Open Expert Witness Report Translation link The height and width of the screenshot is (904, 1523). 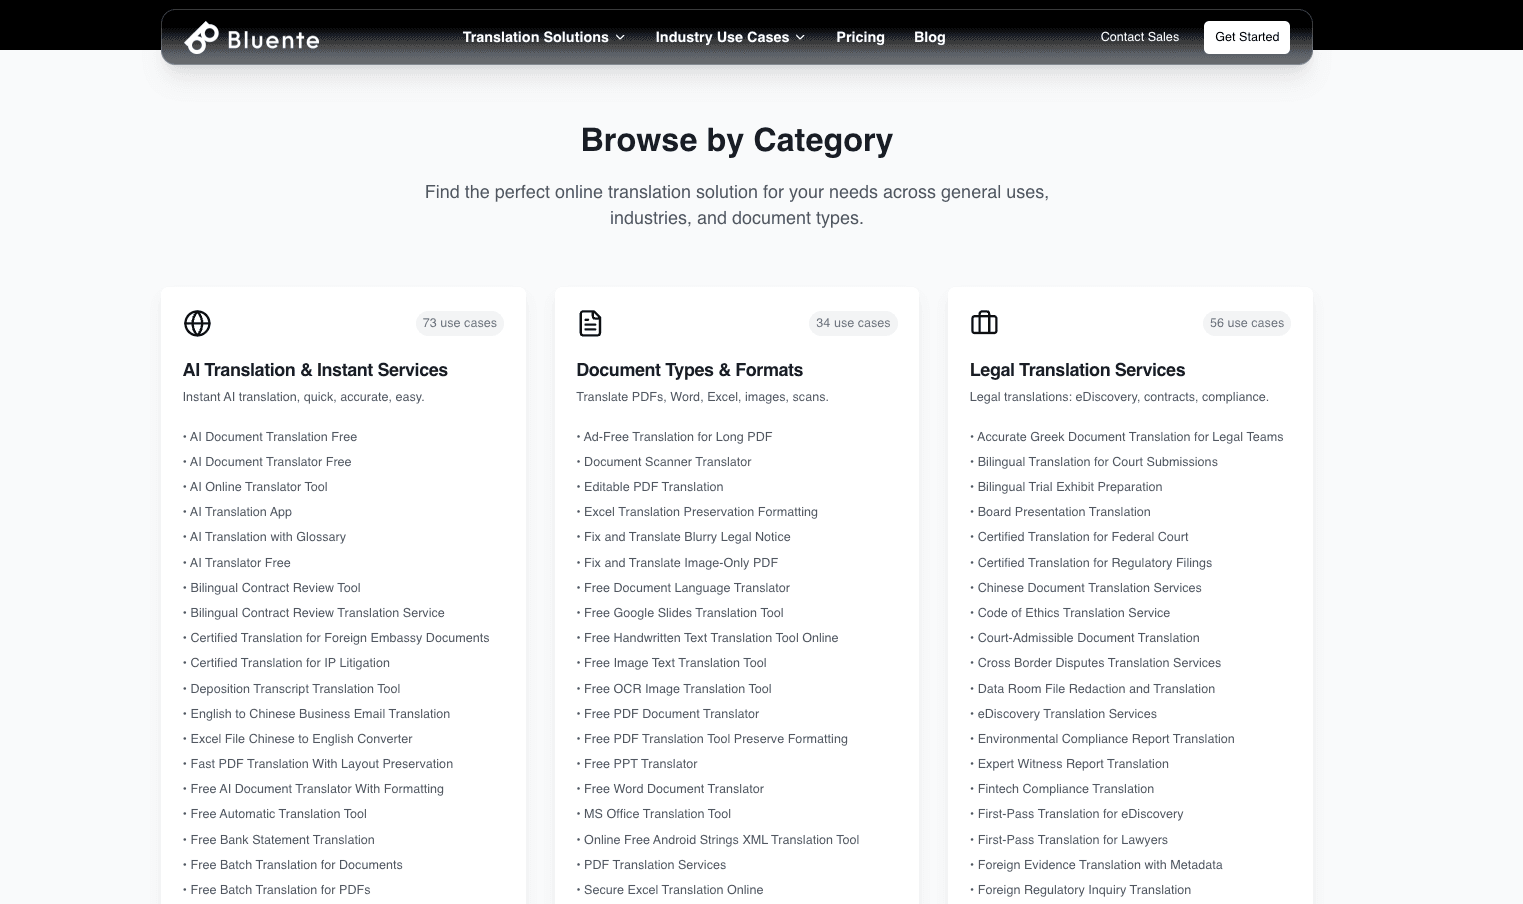(x=1073, y=764)
